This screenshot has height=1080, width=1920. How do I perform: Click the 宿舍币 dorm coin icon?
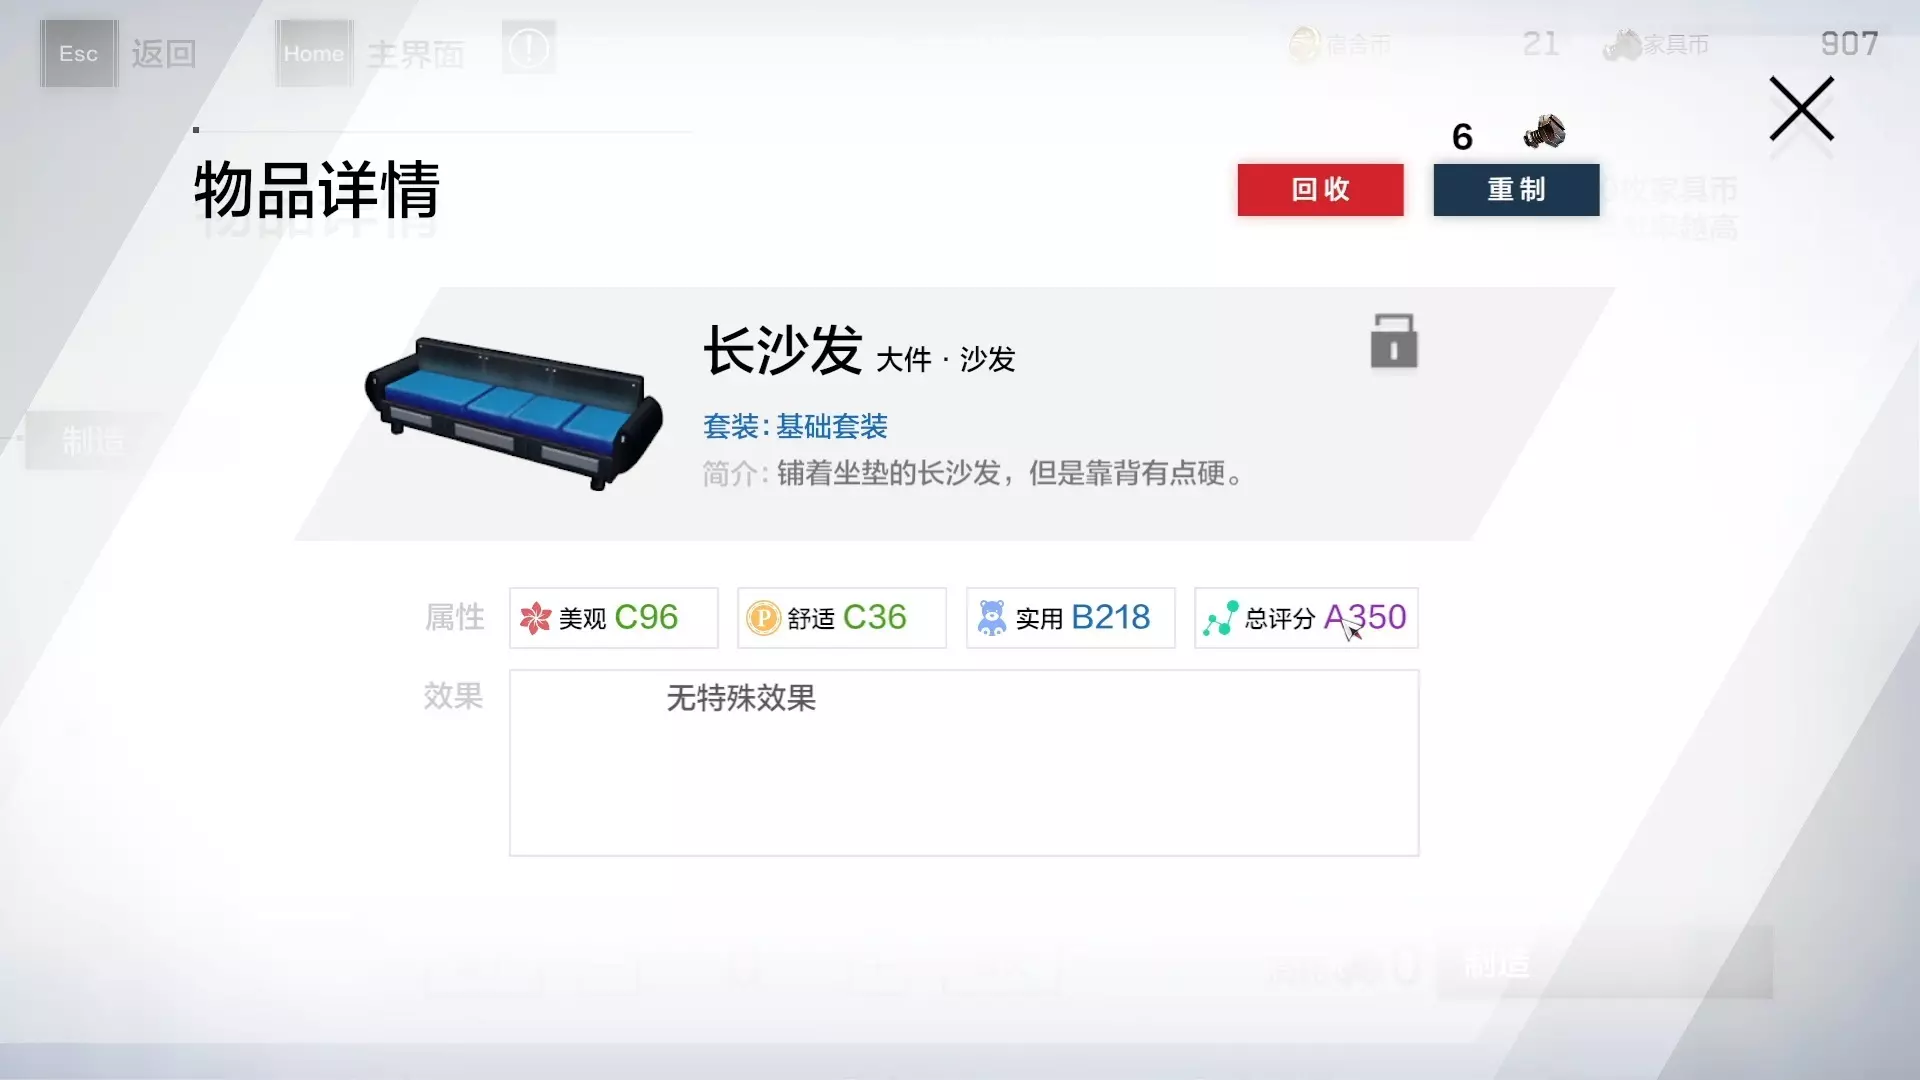(x=1304, y=45)
